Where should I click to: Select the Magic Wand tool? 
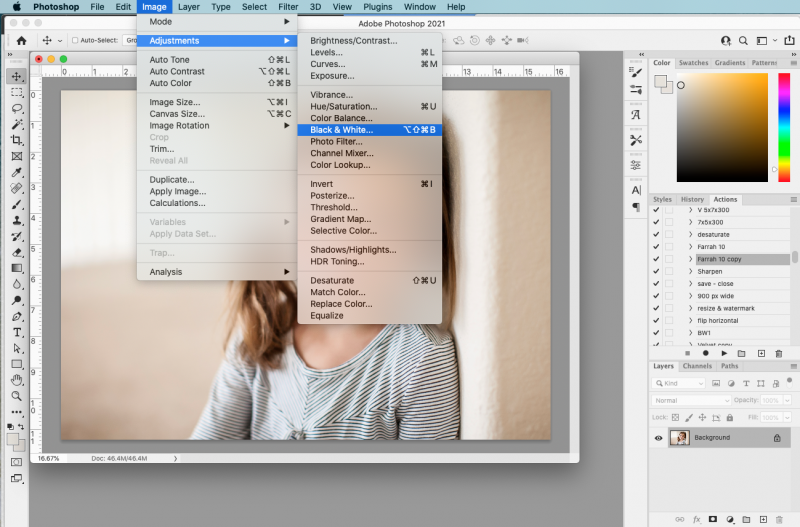pyautogui.click(x=17, y=124)
